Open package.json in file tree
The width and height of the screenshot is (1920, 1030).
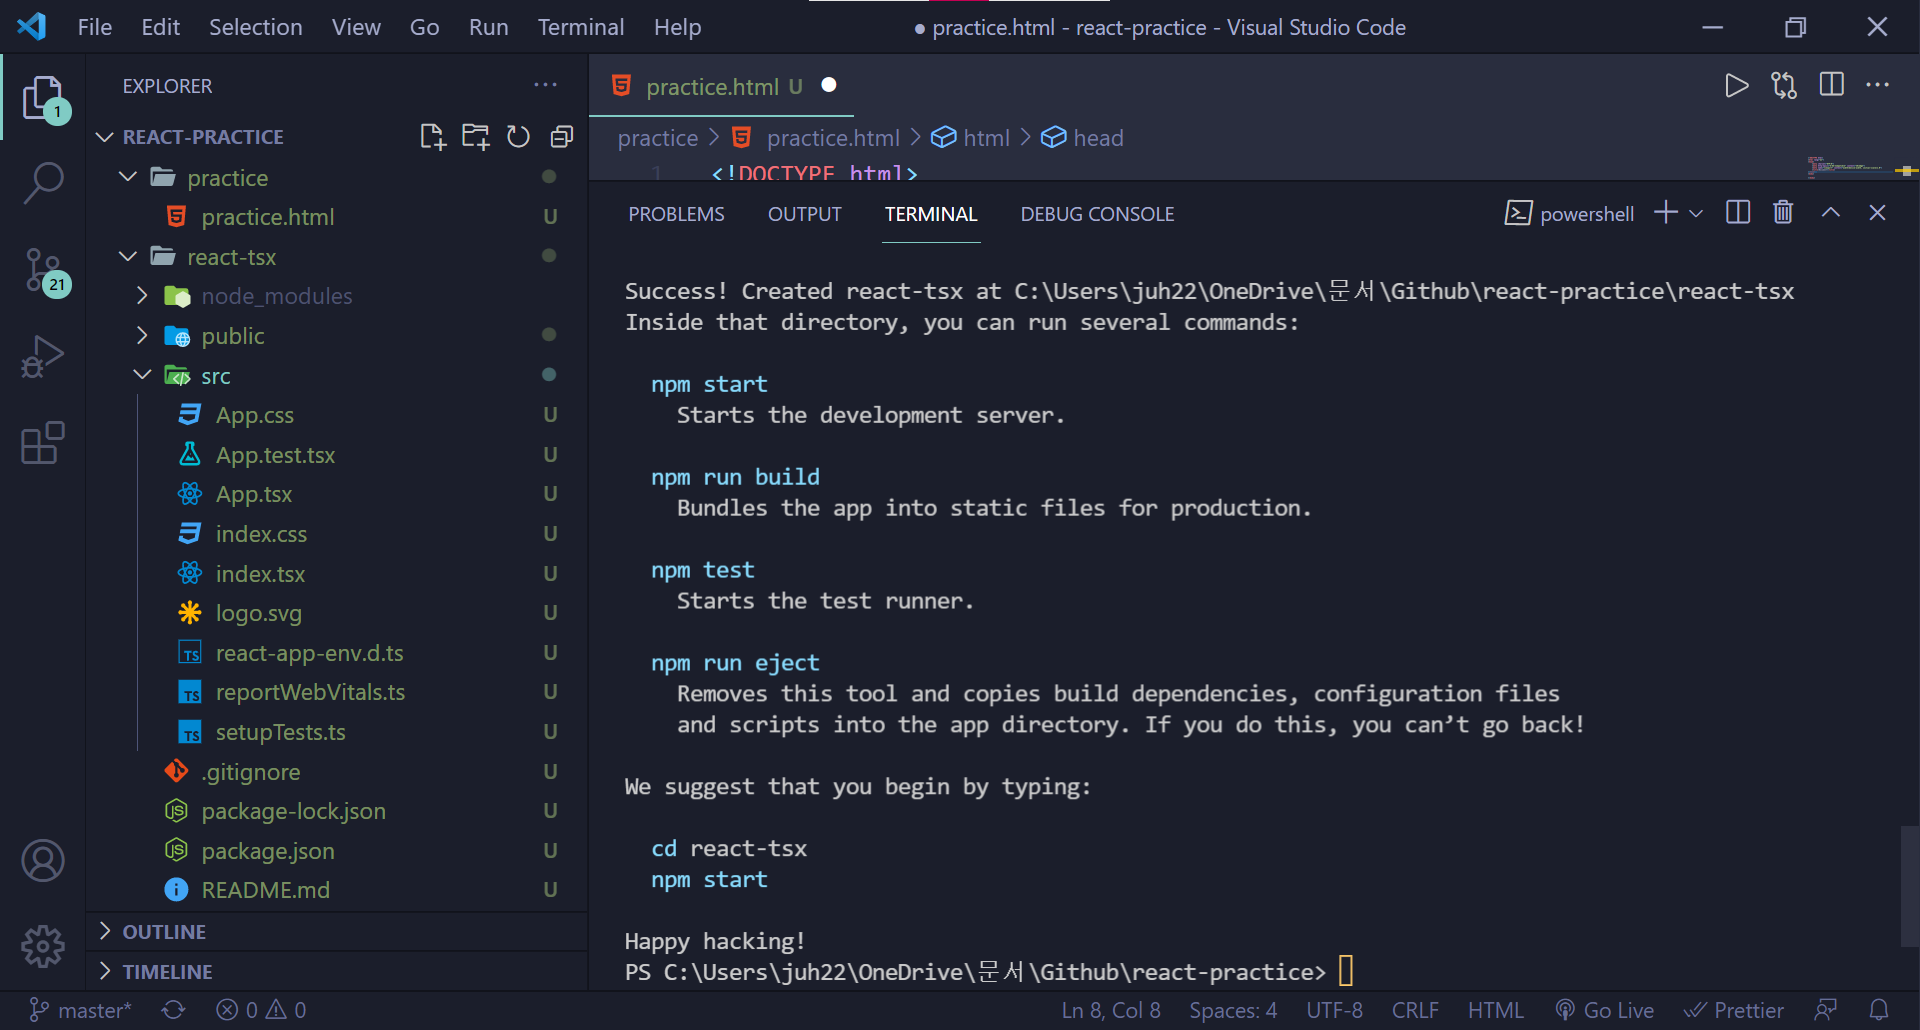336,851
